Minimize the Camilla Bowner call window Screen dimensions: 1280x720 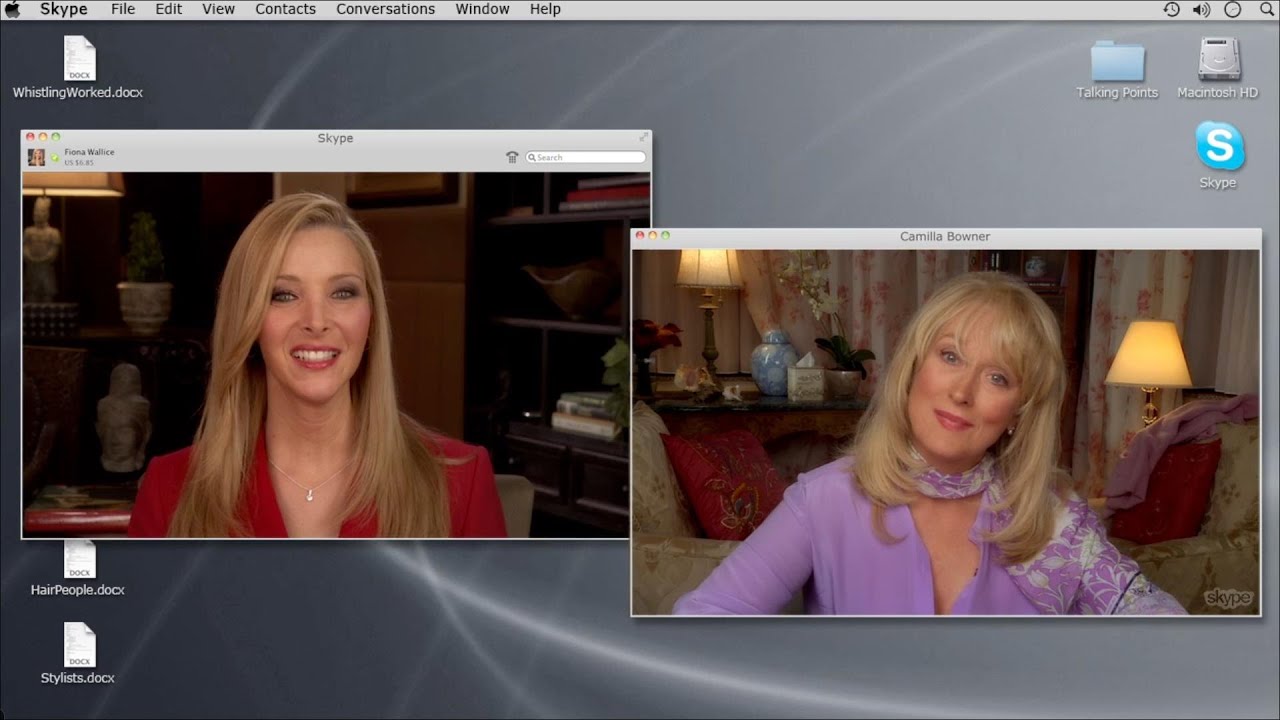click(x=653, y=236)
